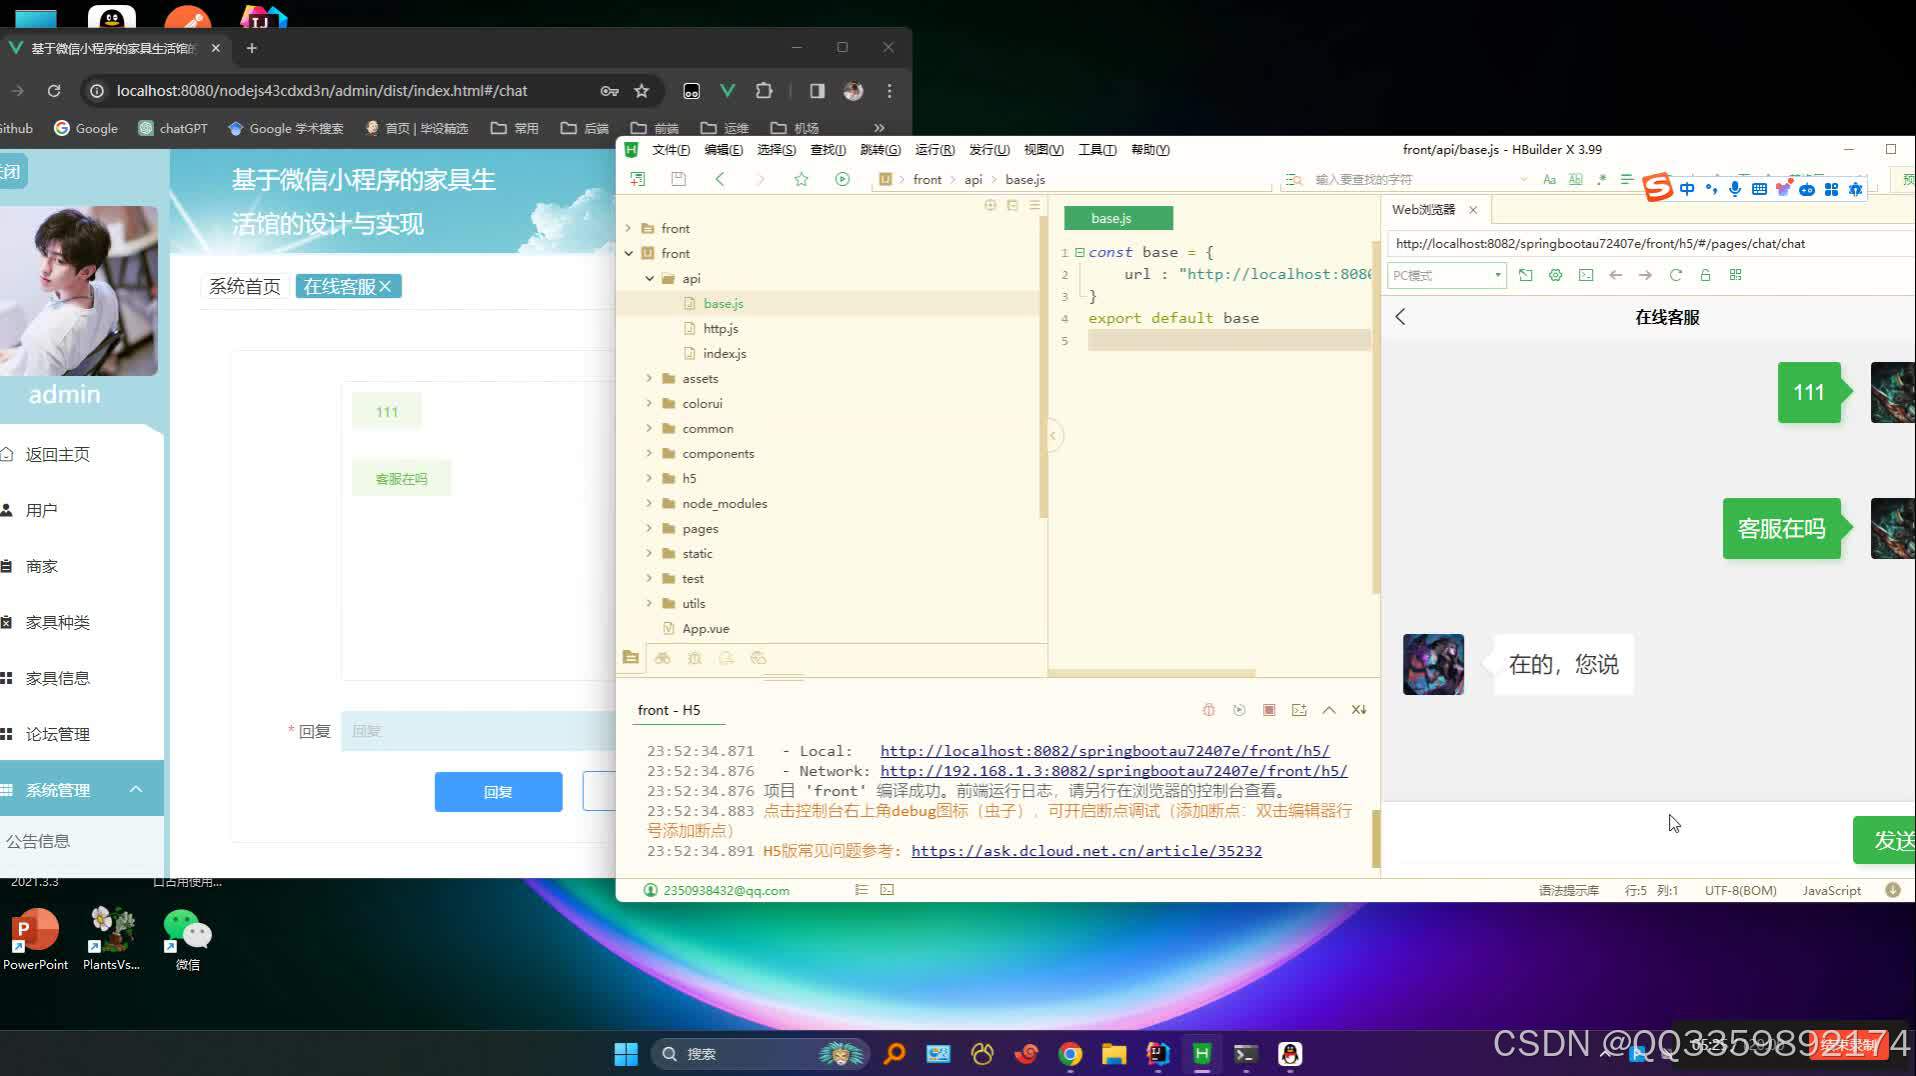Collapse the sidebar with editor splitter arrow
1916x1076 pixels.
click(x=1052, y=435)
